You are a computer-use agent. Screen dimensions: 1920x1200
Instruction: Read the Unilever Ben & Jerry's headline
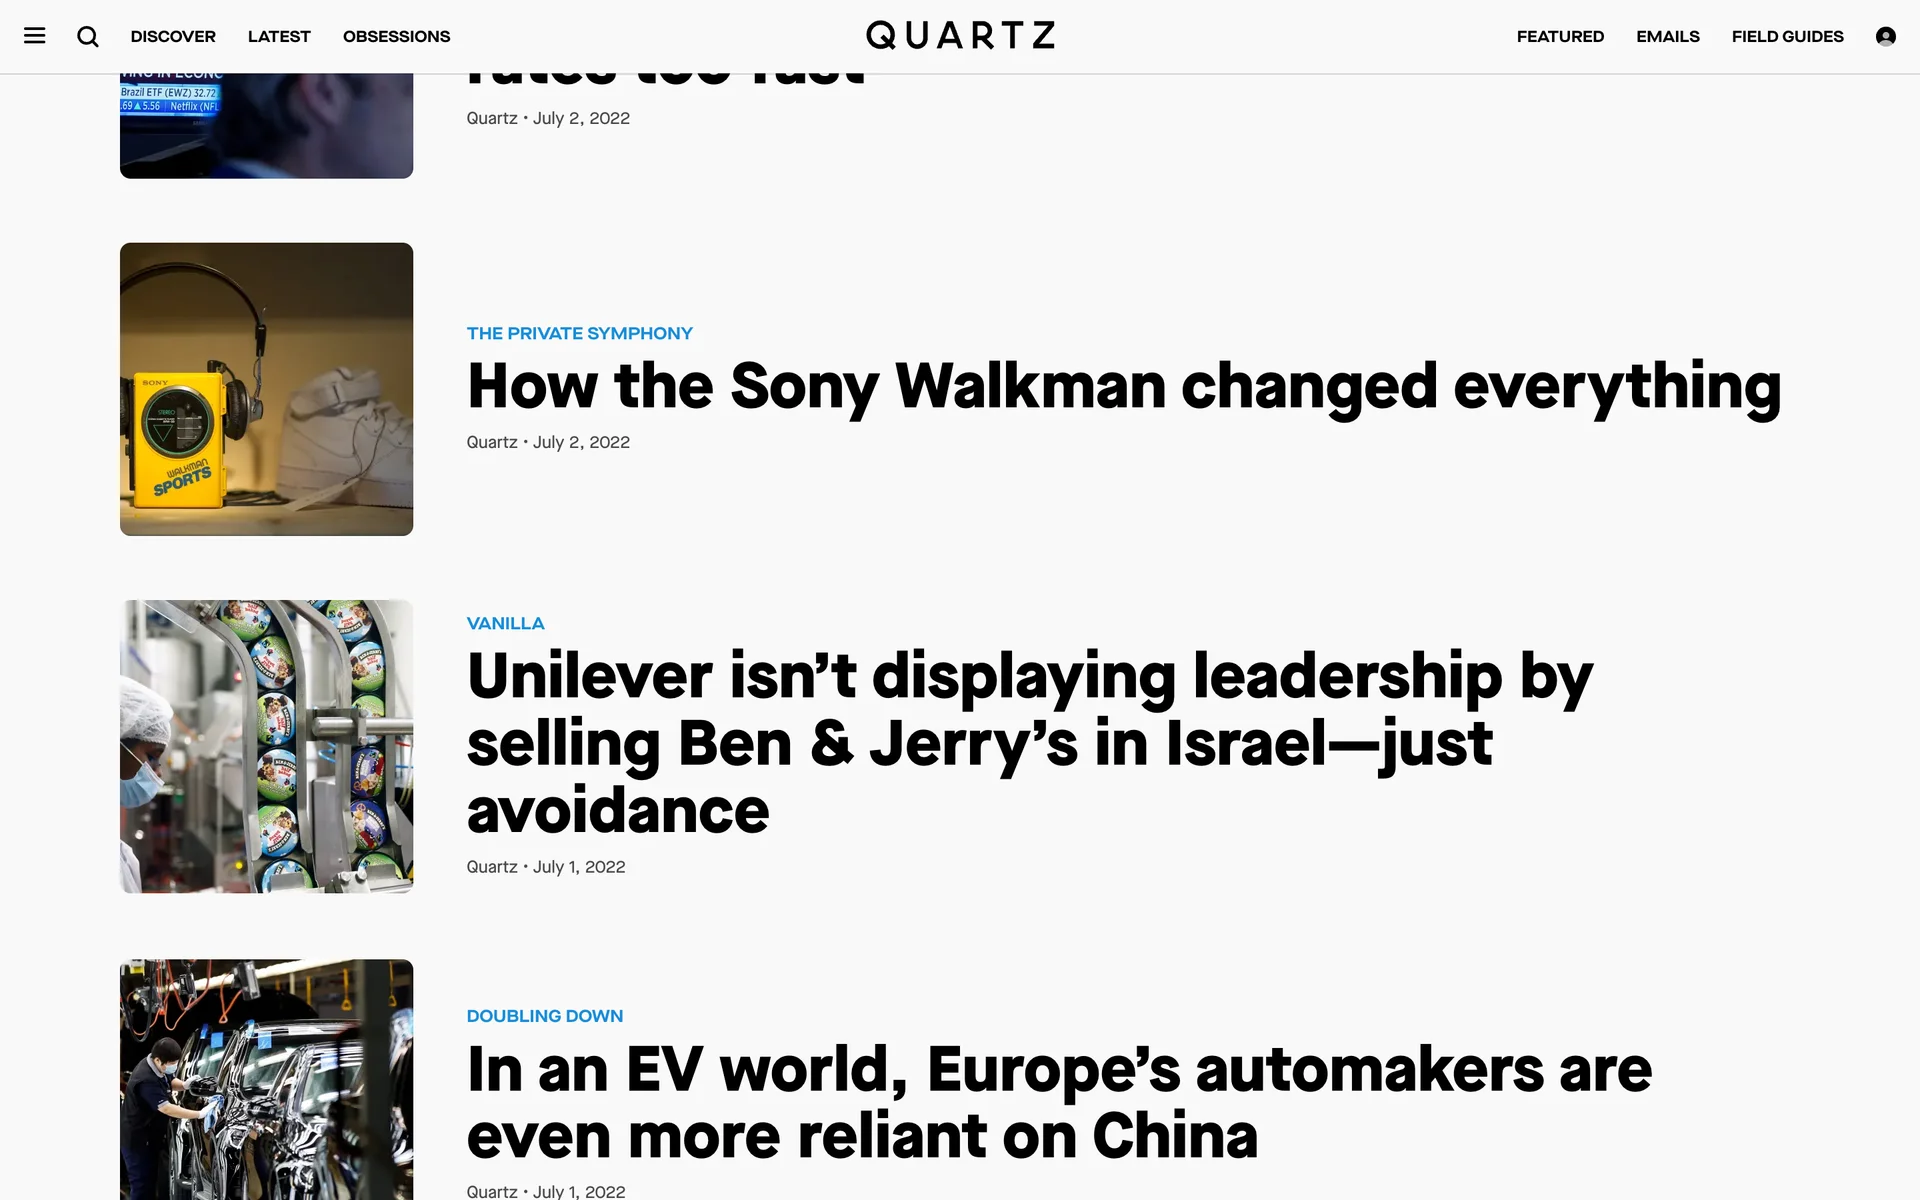(1029, 742)
